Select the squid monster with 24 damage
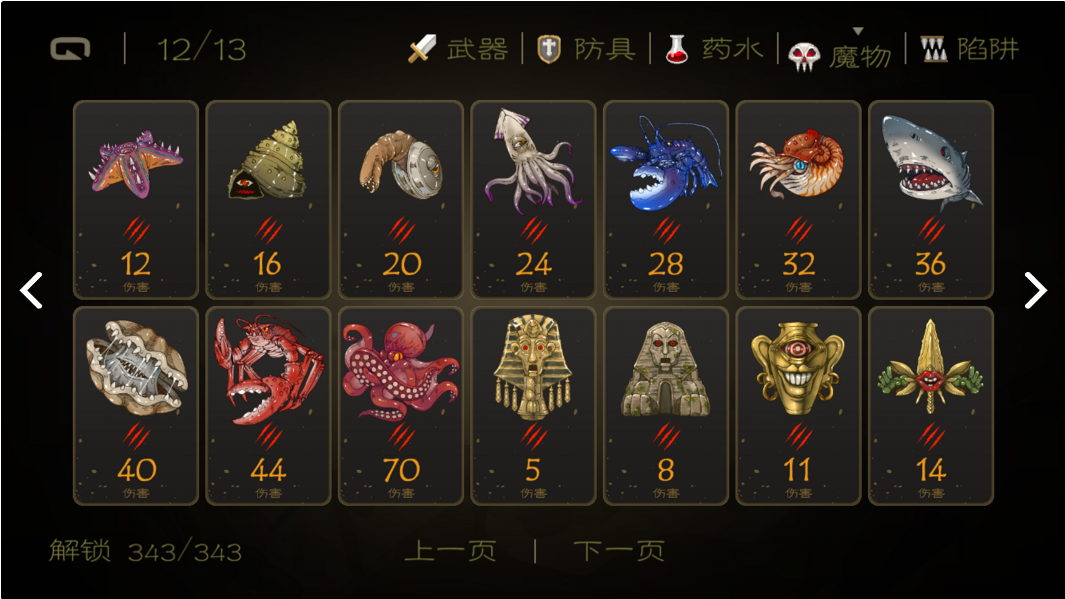The image size is (1065, 599). (533, 200)
